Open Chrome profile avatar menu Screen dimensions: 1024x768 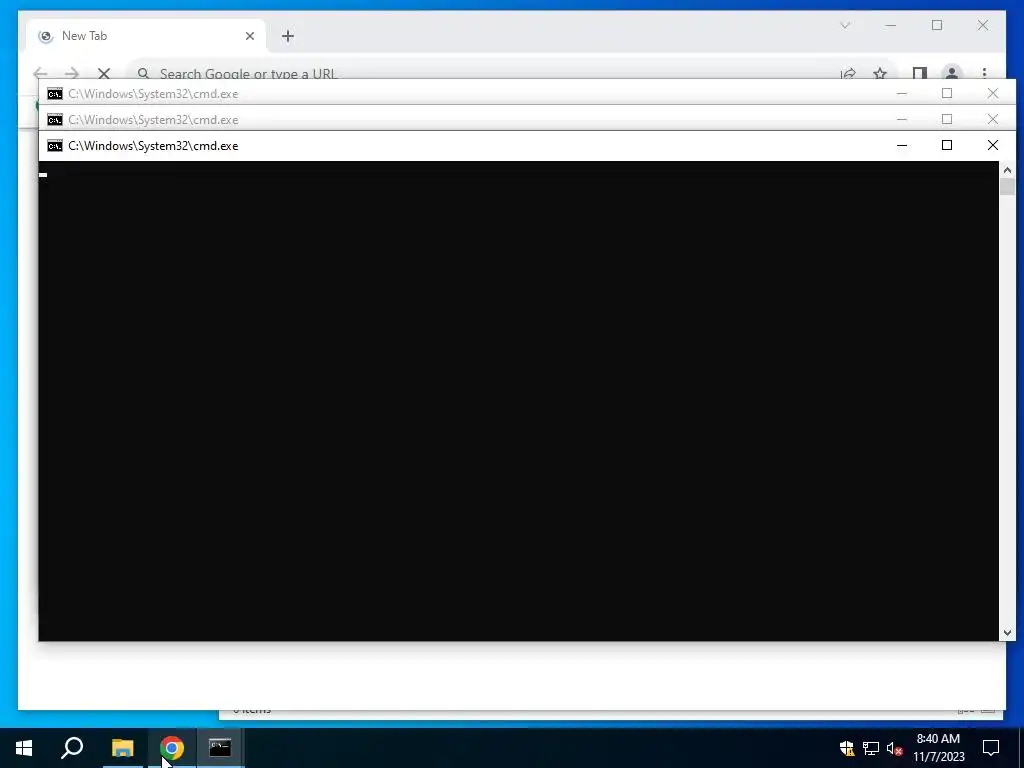[952, 73]
